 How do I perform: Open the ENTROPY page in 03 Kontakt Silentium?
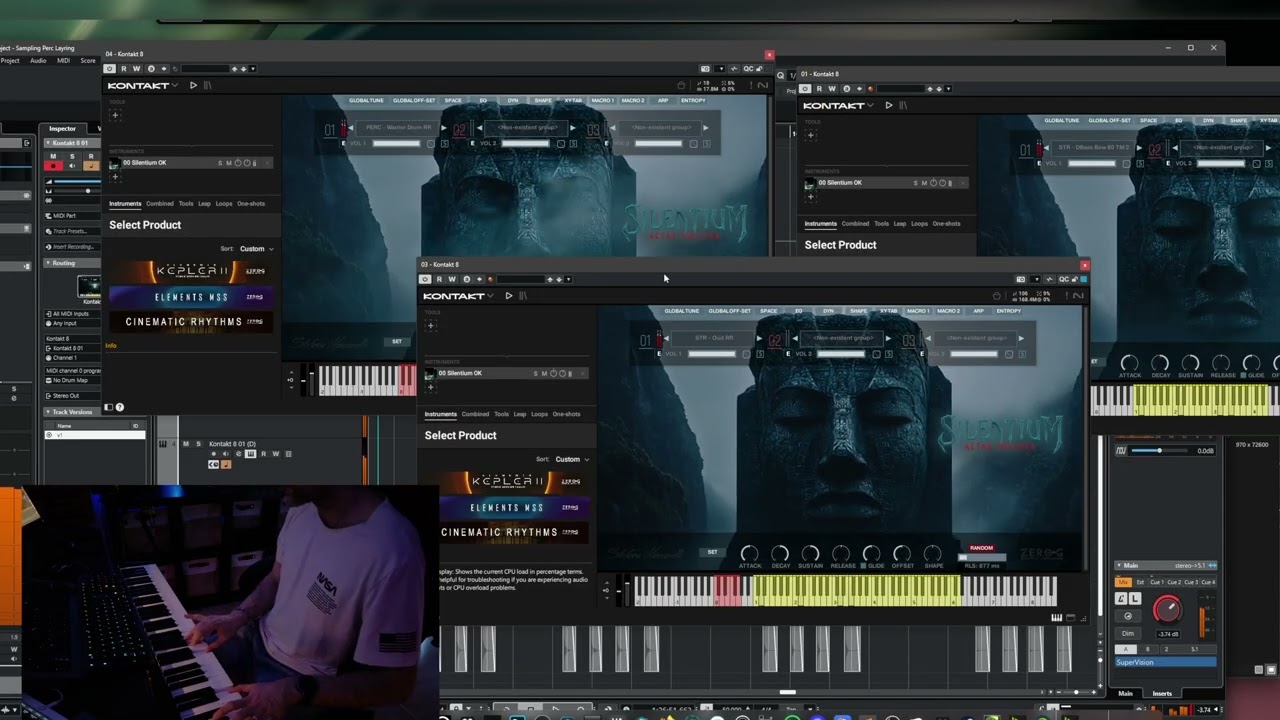[1009, 311]
